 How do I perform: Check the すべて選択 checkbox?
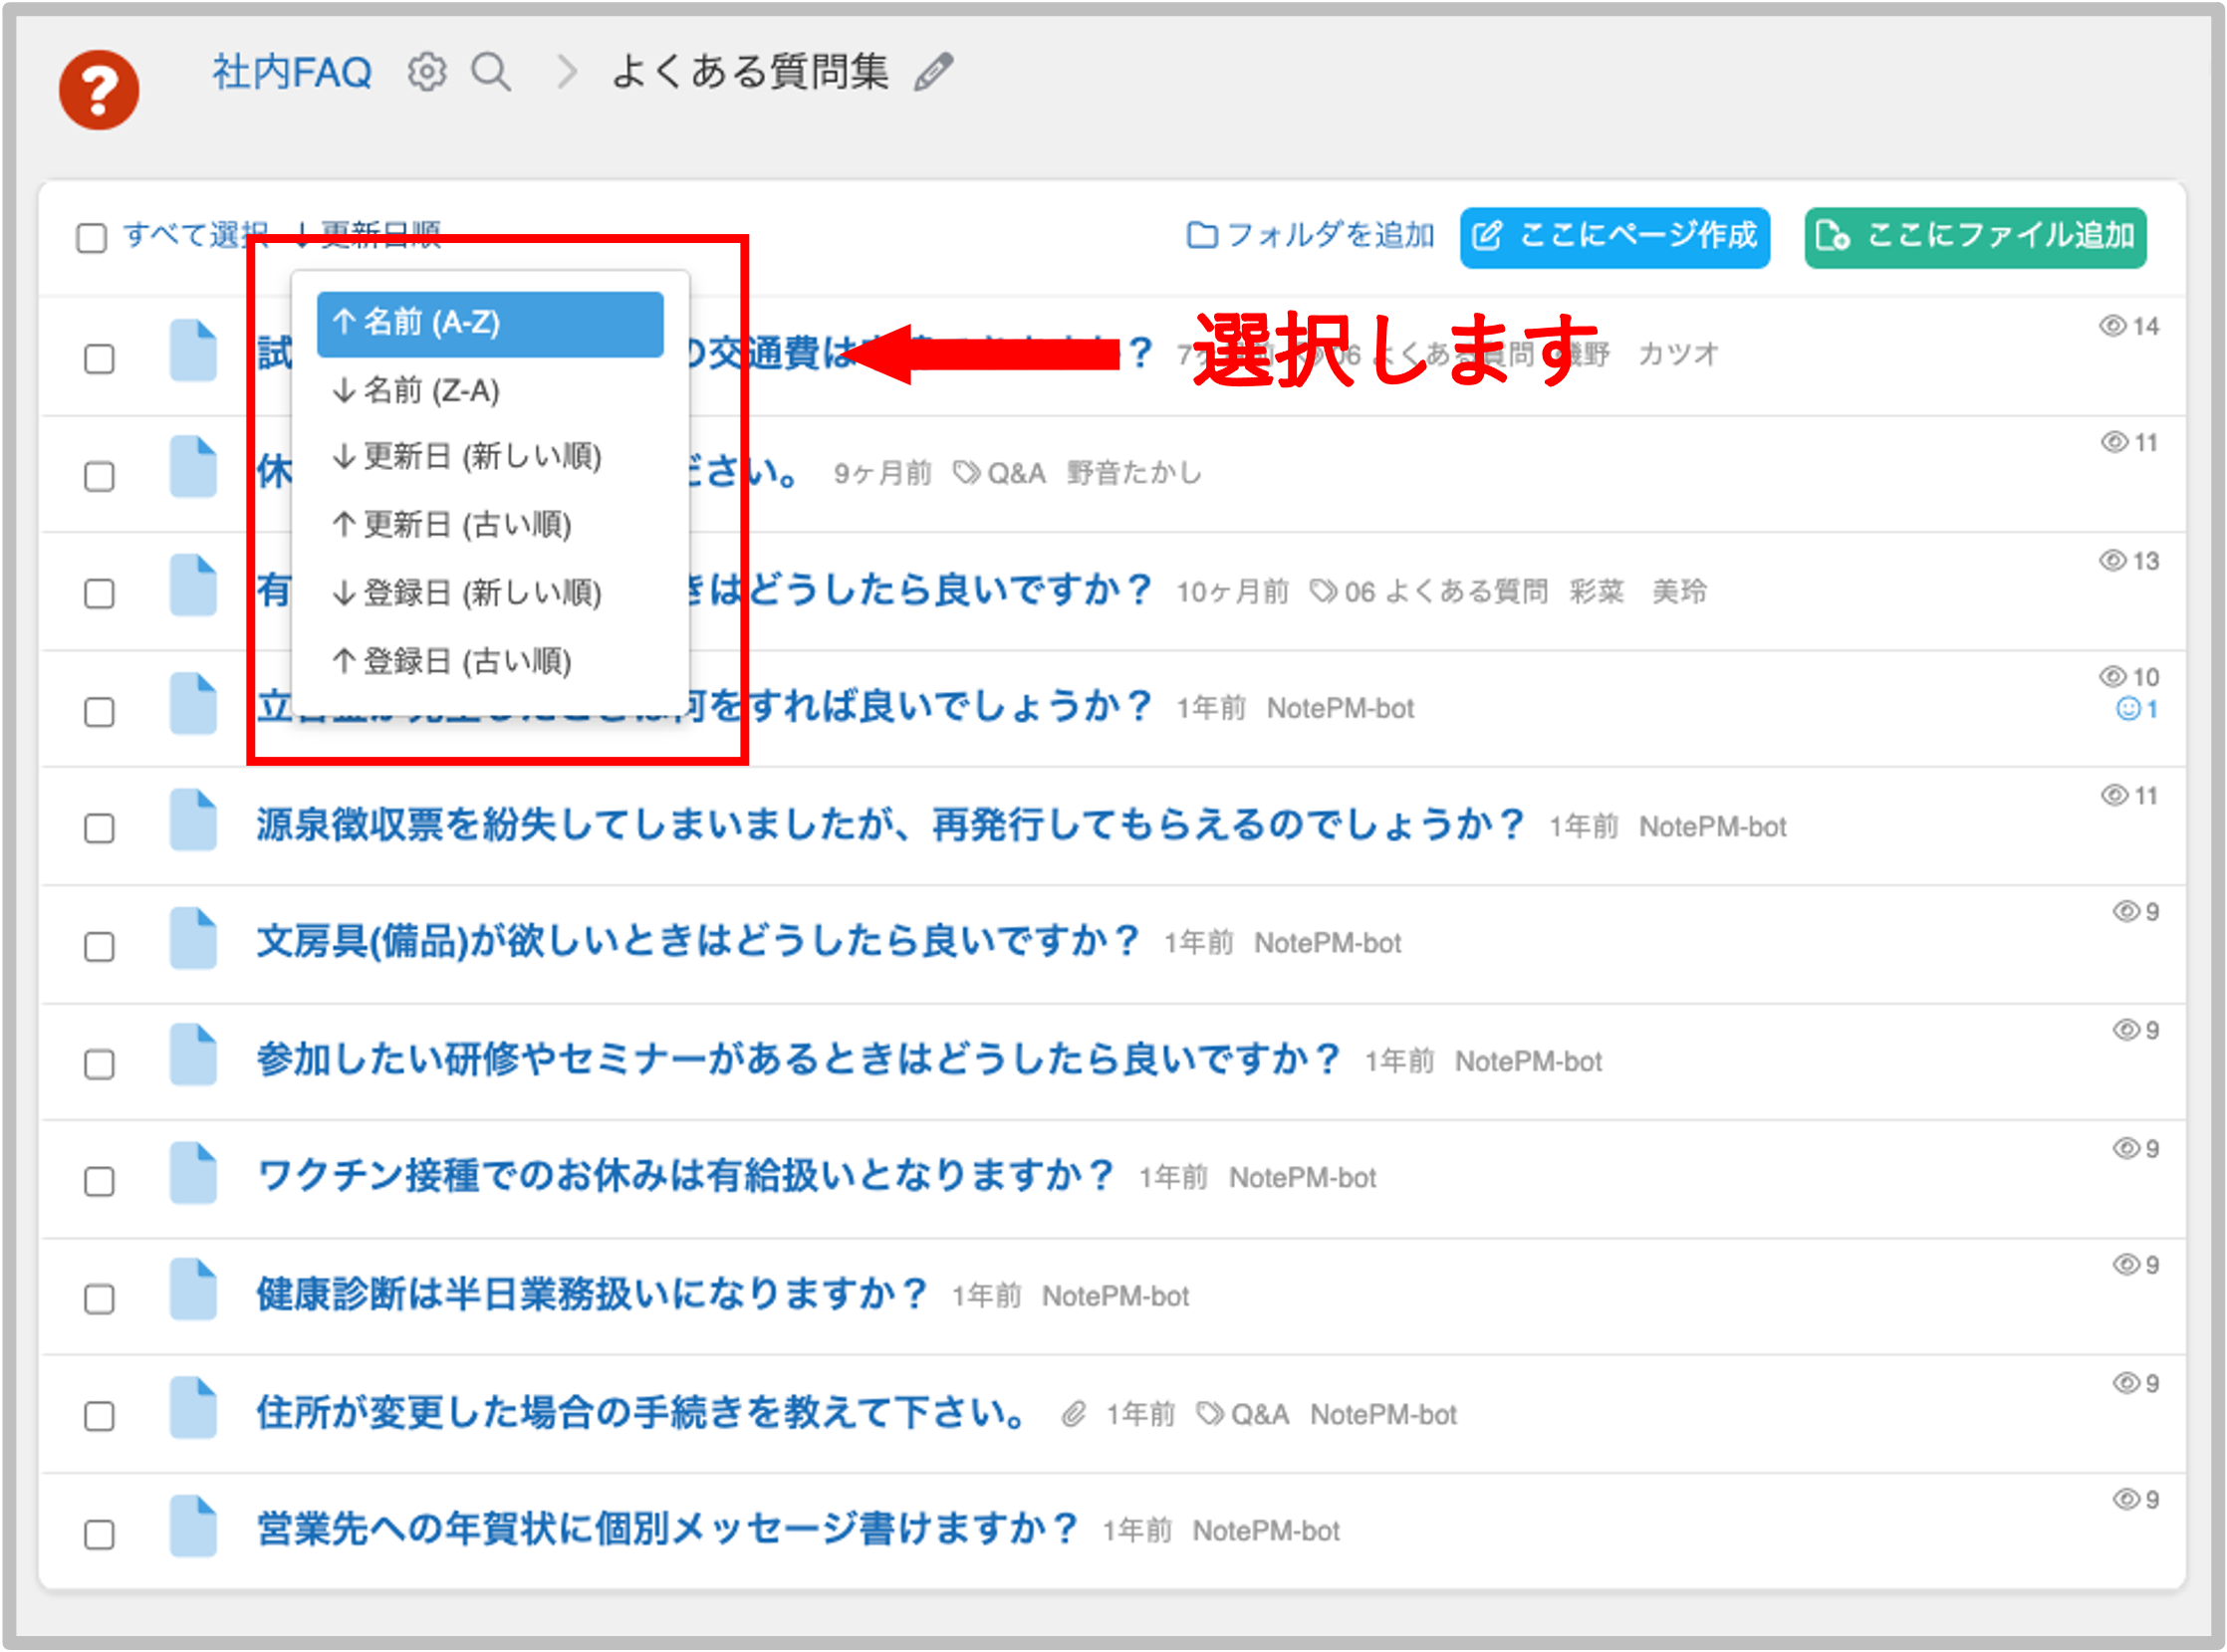point(91,238)
